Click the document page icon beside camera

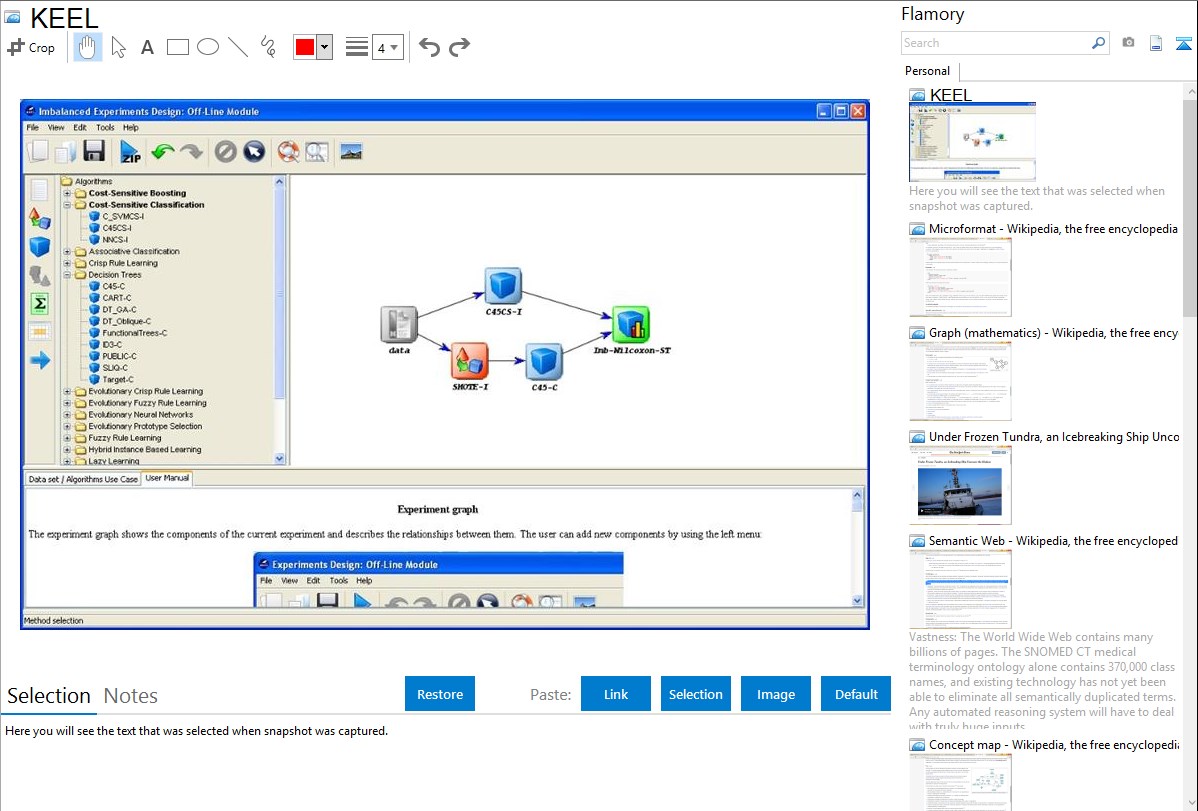click(1156, 43)
